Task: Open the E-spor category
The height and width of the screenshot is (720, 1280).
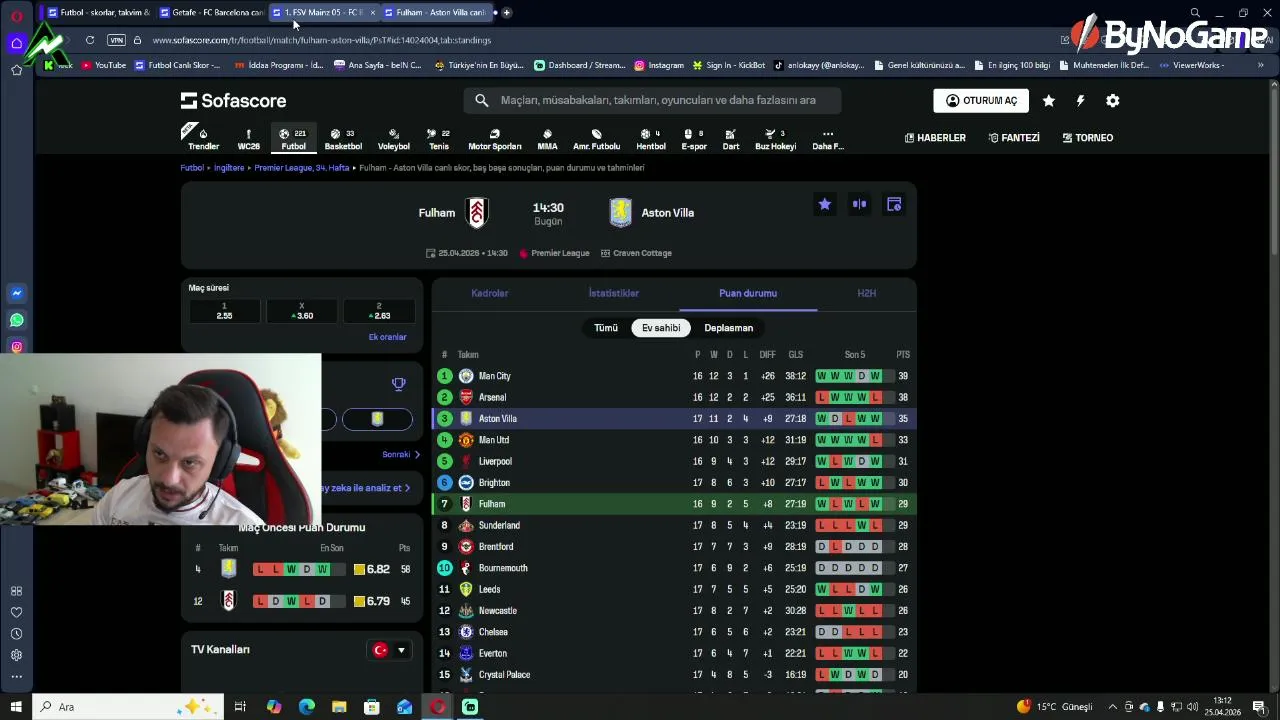Action: (x=693, y=139)
